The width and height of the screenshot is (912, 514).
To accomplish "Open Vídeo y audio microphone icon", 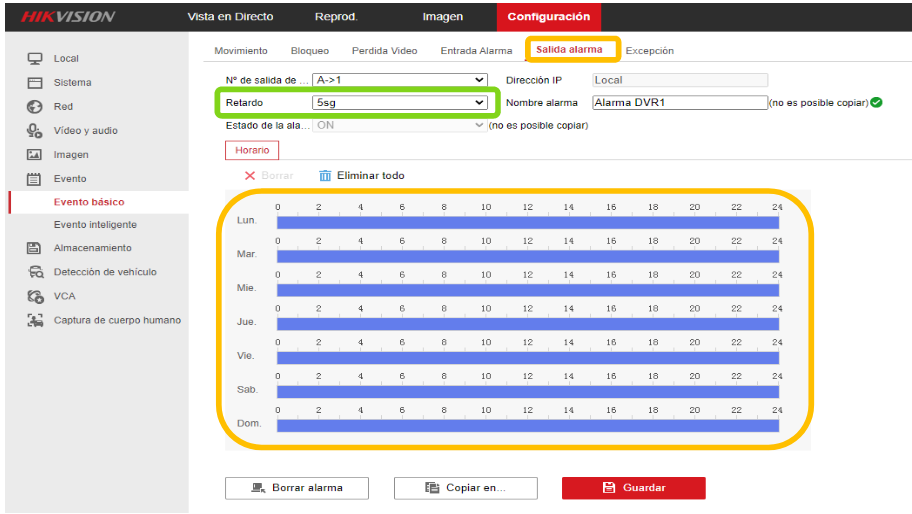I will [35, 131].
